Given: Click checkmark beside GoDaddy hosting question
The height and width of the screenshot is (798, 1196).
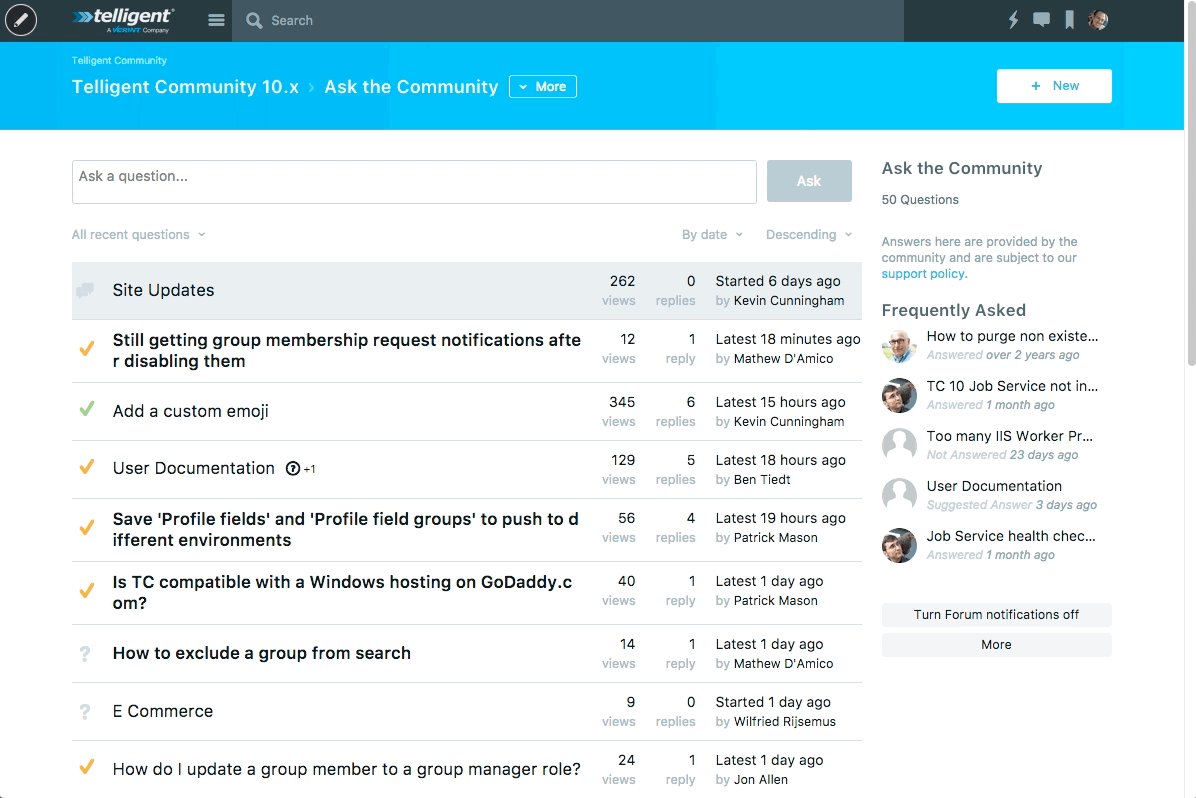Looking at the screenshot, I should coord(87,590).
